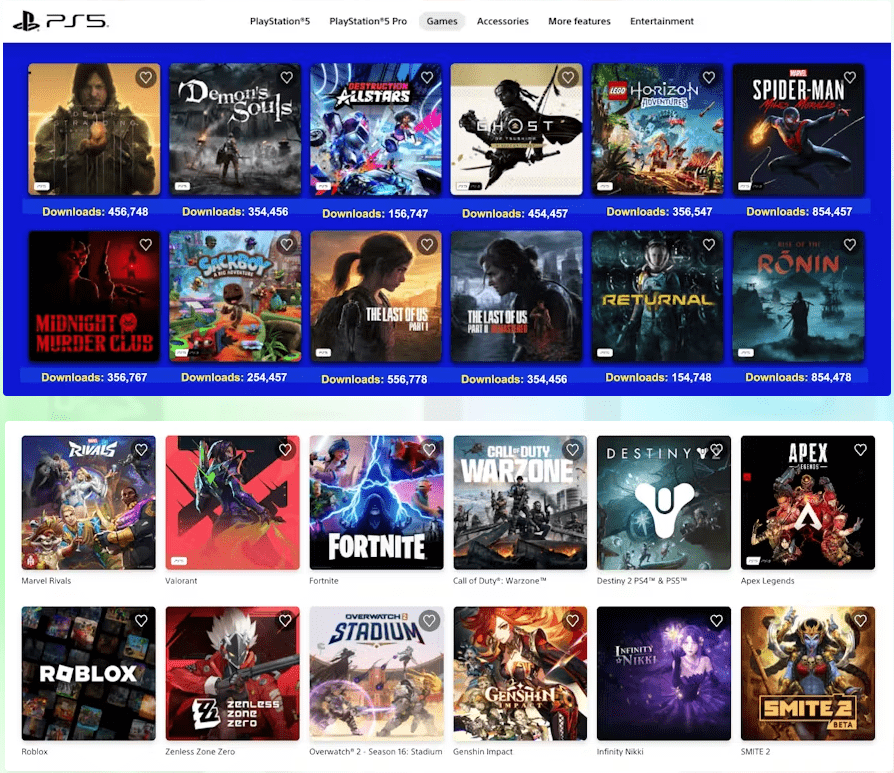Open the PlayStation®5 Pro menu item
The width and height of the screenshot is (894, 773).
(x=368, y=21)
